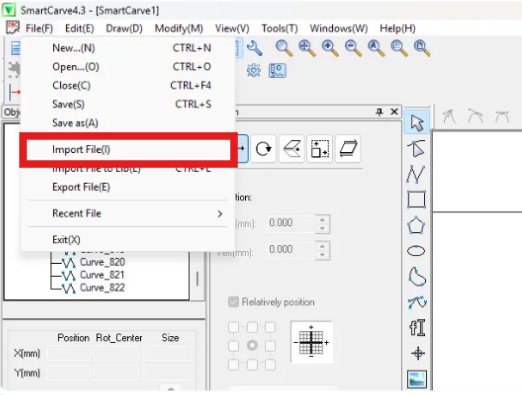522x395 pixels.
Task: Open the View(V) menu
Action: [232, 29]
